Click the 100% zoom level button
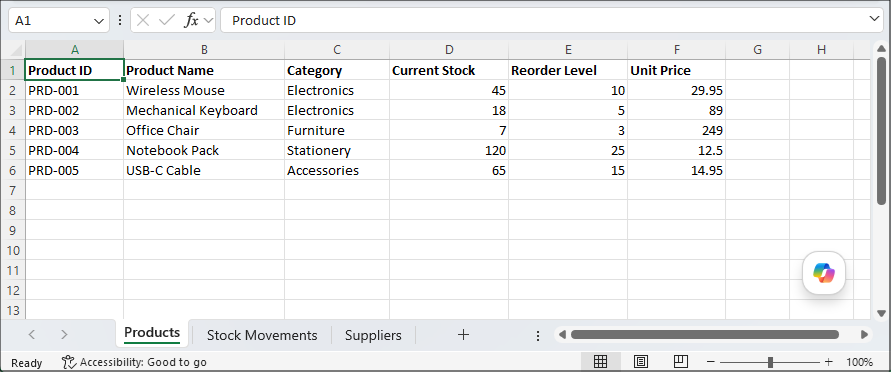 [860, 362]
